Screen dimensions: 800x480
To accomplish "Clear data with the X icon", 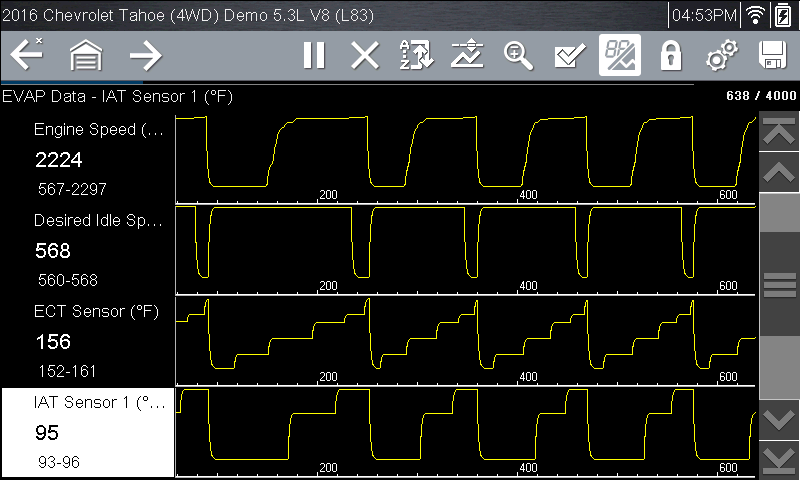I will coord(365,56).
